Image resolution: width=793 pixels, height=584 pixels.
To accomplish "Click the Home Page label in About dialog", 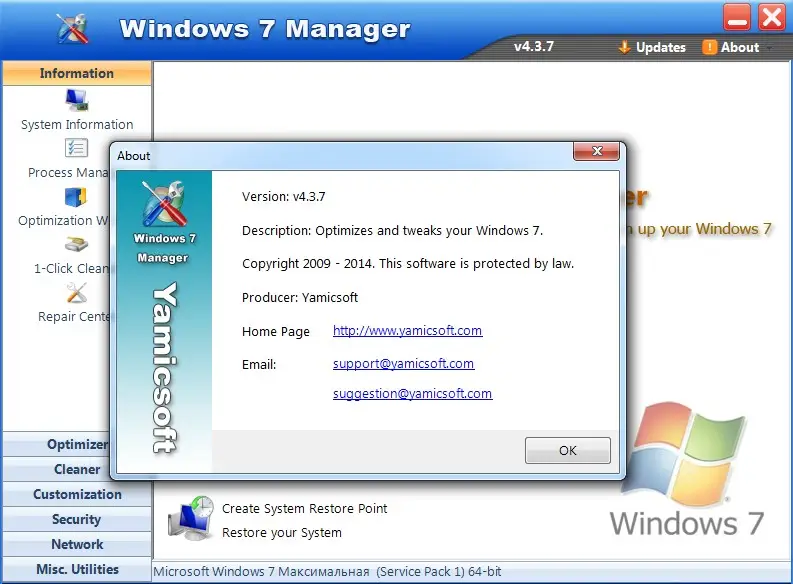I will pos(276,332).
